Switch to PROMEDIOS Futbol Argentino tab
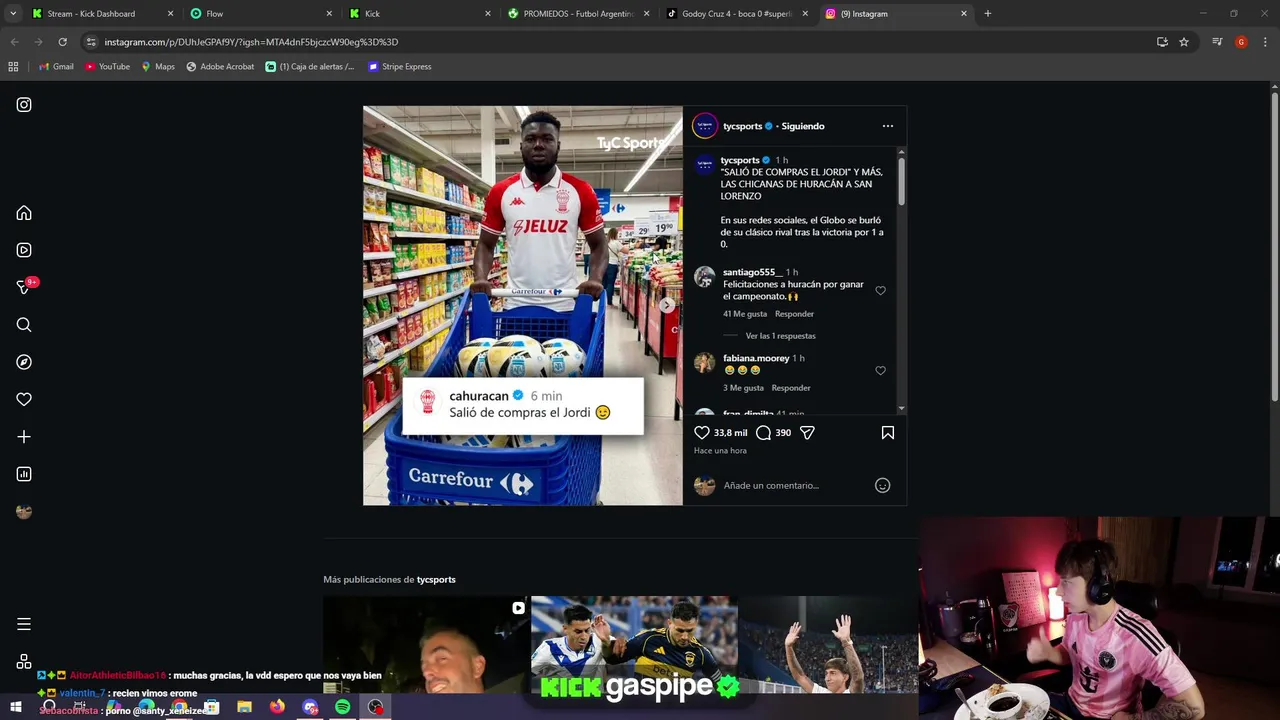Screen dimensions: 1280x720 tap(579, 14)
